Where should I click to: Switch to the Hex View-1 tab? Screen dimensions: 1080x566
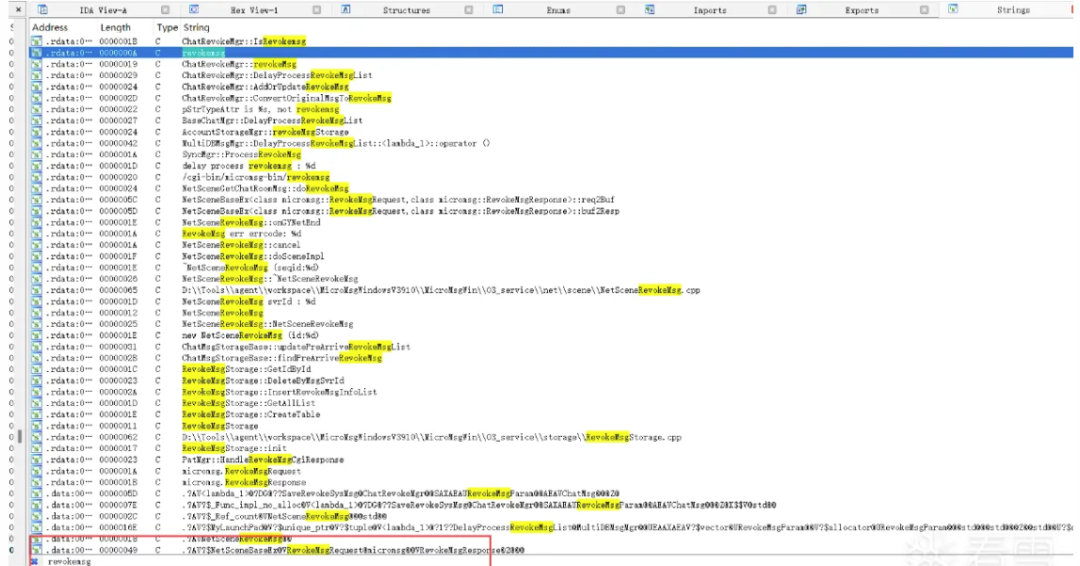253,10
